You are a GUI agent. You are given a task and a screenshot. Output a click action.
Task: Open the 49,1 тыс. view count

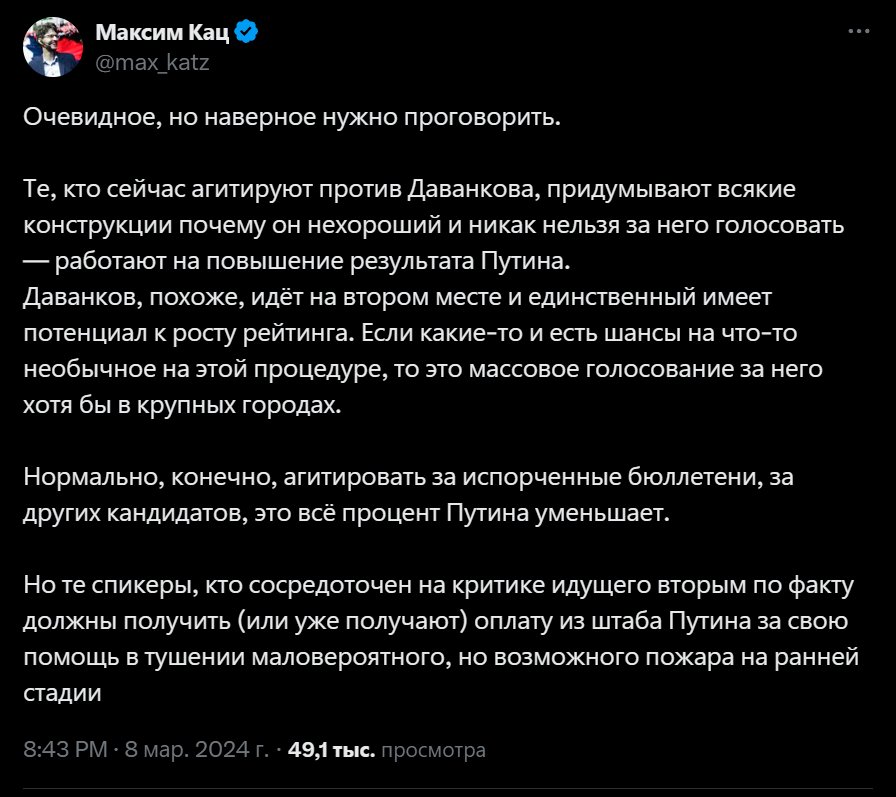[x=331, y=749]
